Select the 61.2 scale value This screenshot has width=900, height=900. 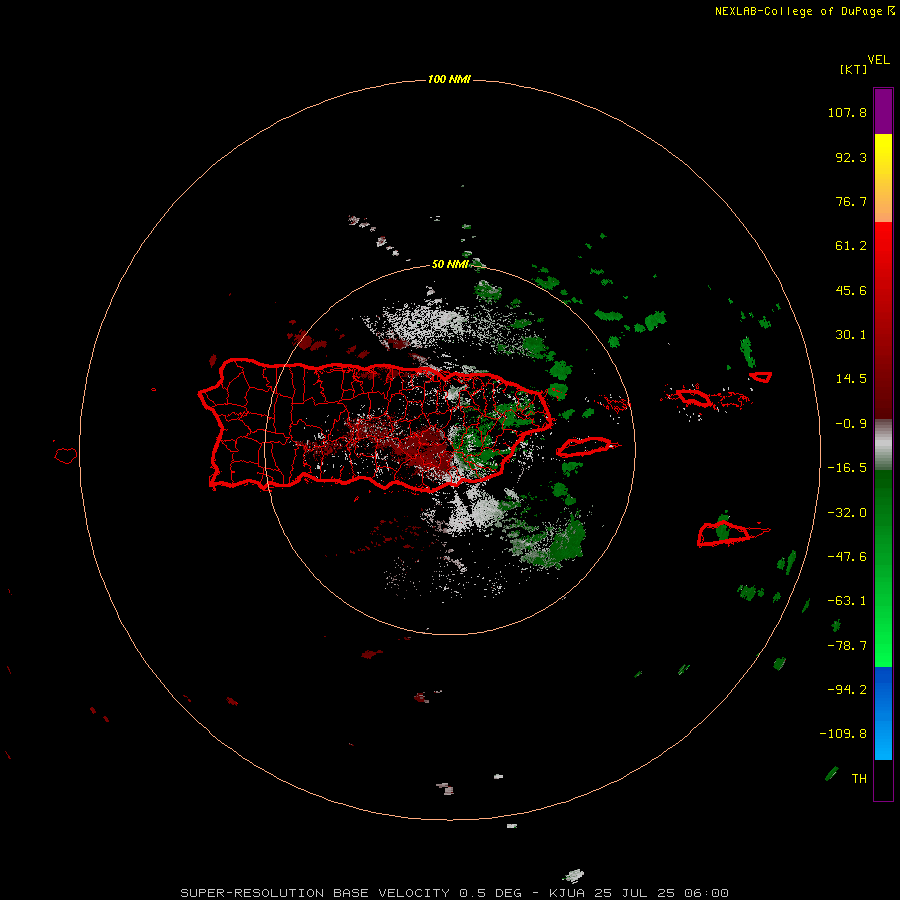(851, 246)
